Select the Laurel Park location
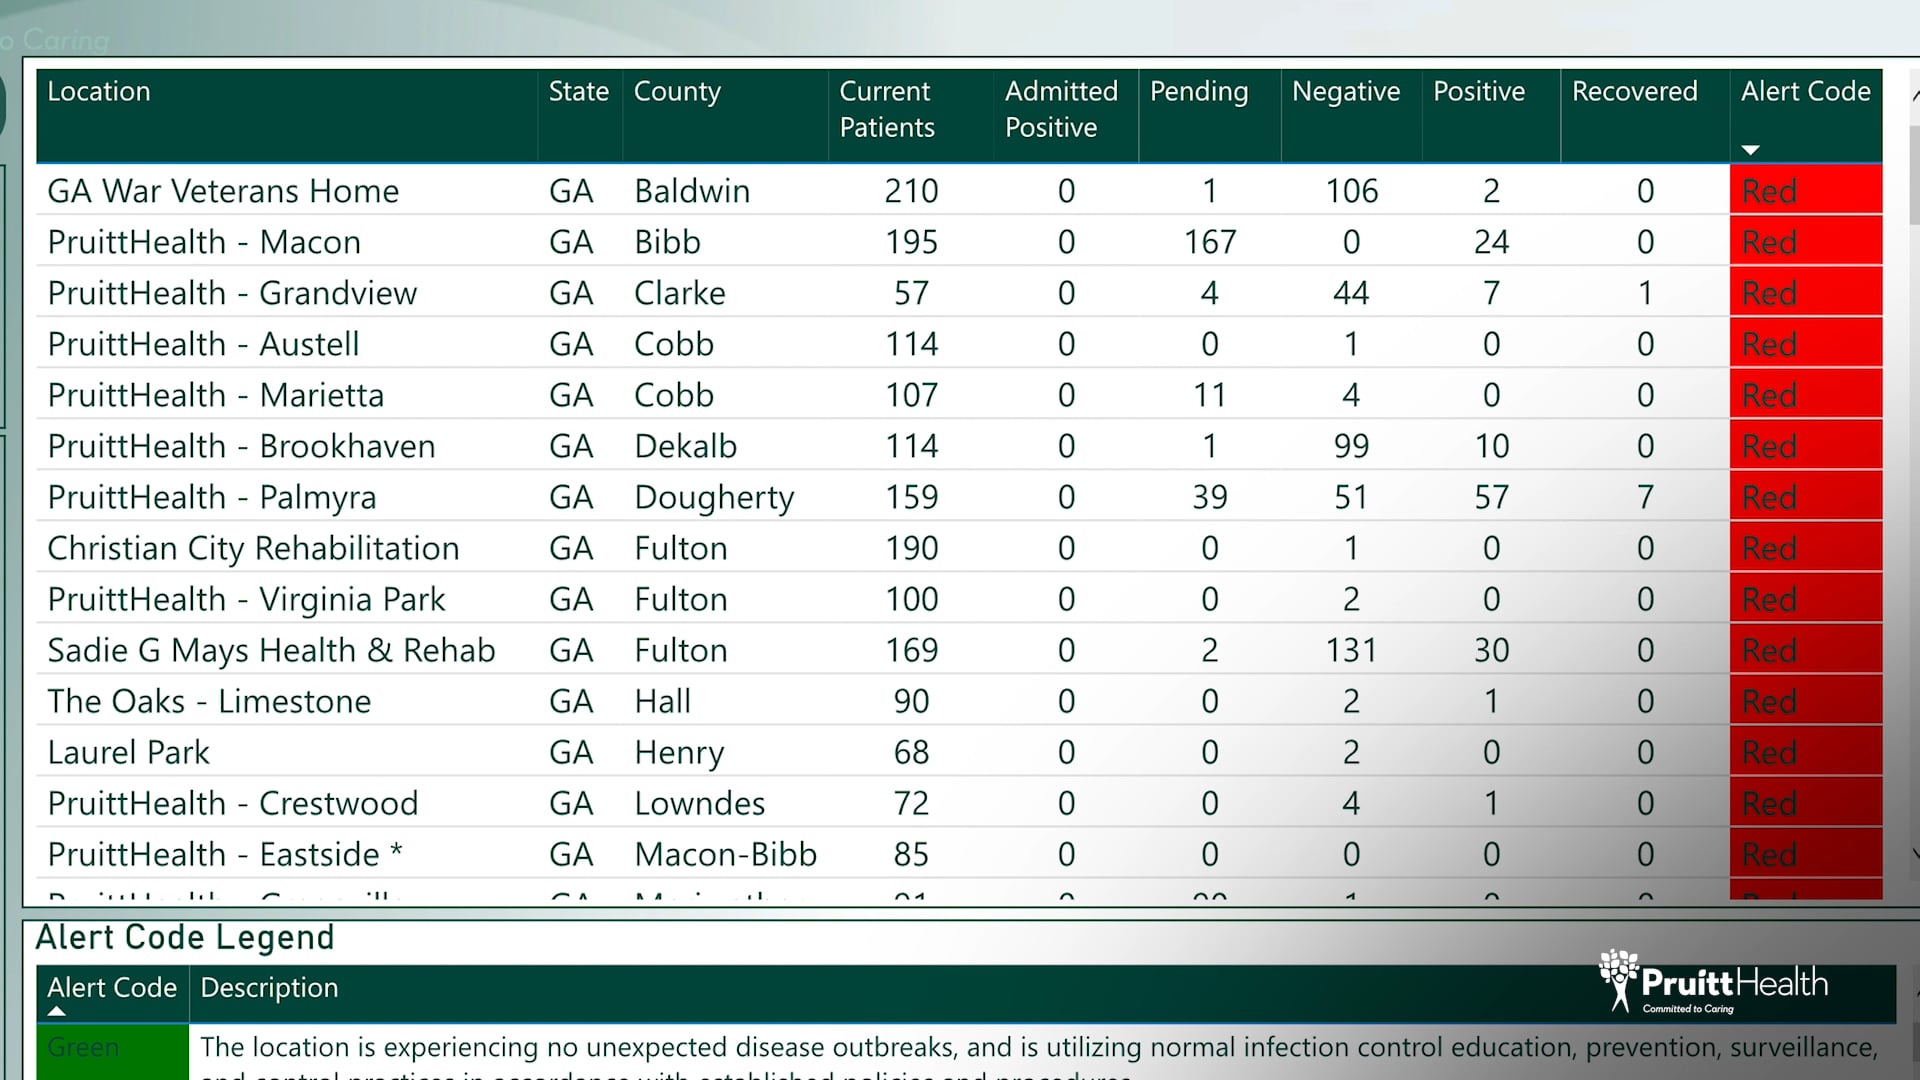 [128, 752]
